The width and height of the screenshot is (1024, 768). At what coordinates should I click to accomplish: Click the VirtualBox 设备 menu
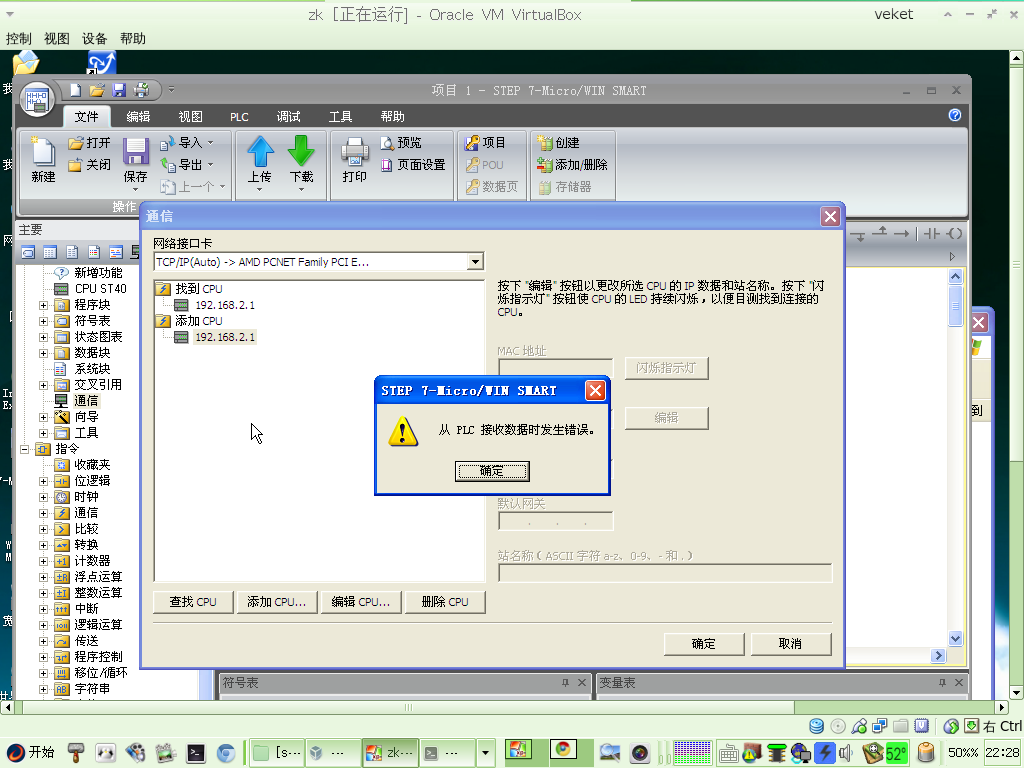(x=95, y=39)
